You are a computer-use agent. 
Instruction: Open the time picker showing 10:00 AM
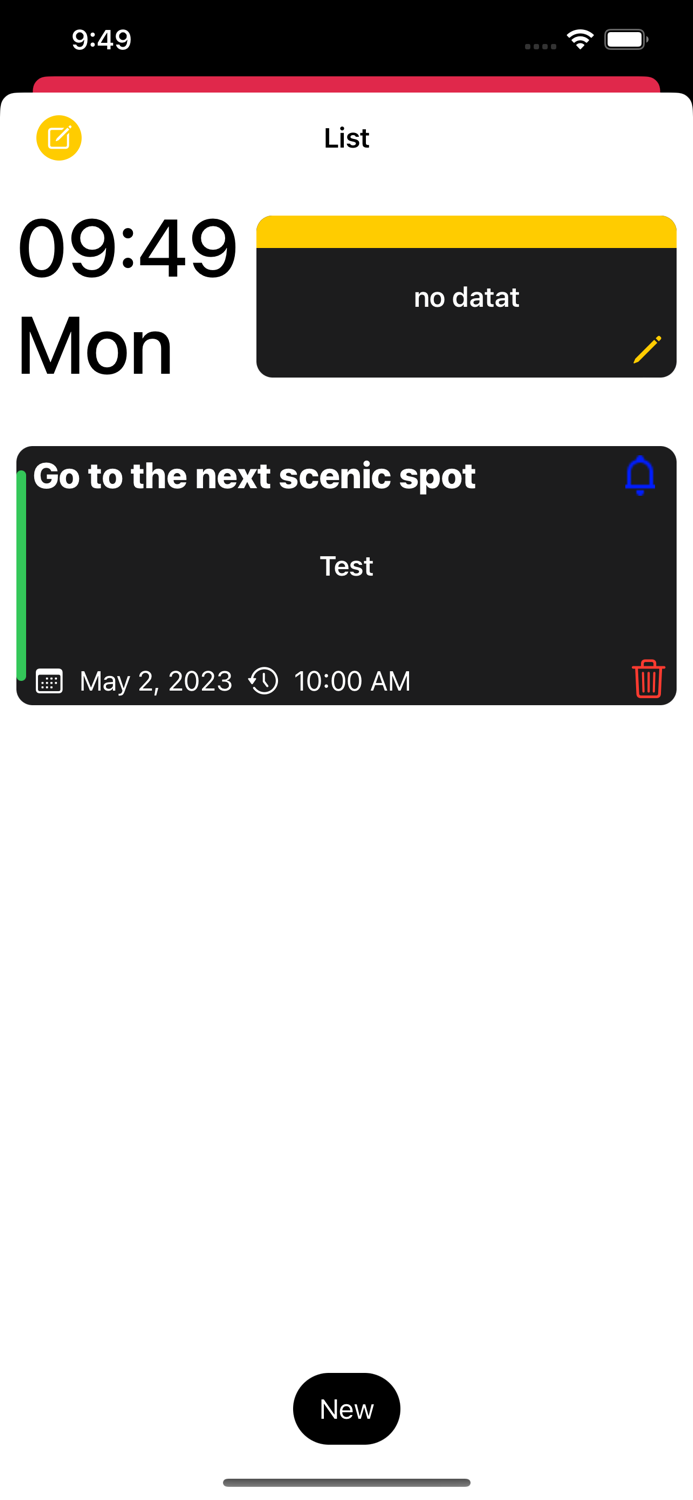(352, 681)
